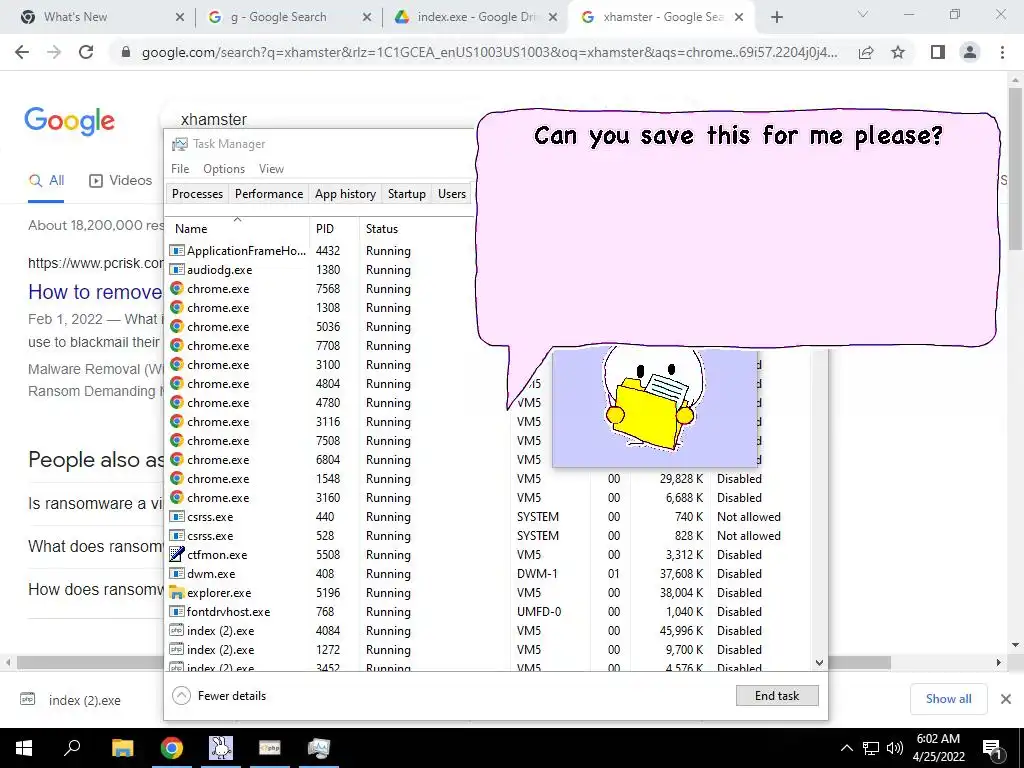This screenshot has width=1024, height=768.
Task: Sort by the PID column header
Action: click(x=334, y=229)
